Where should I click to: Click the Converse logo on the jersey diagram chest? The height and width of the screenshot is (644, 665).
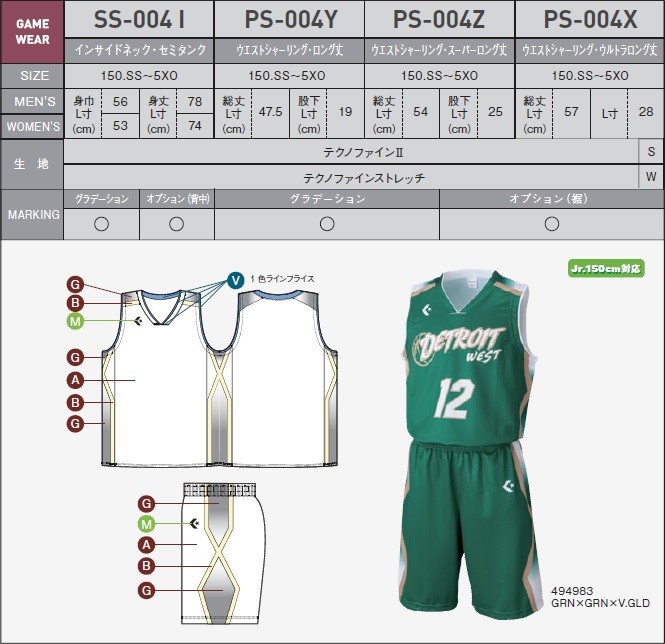(138, 321)
